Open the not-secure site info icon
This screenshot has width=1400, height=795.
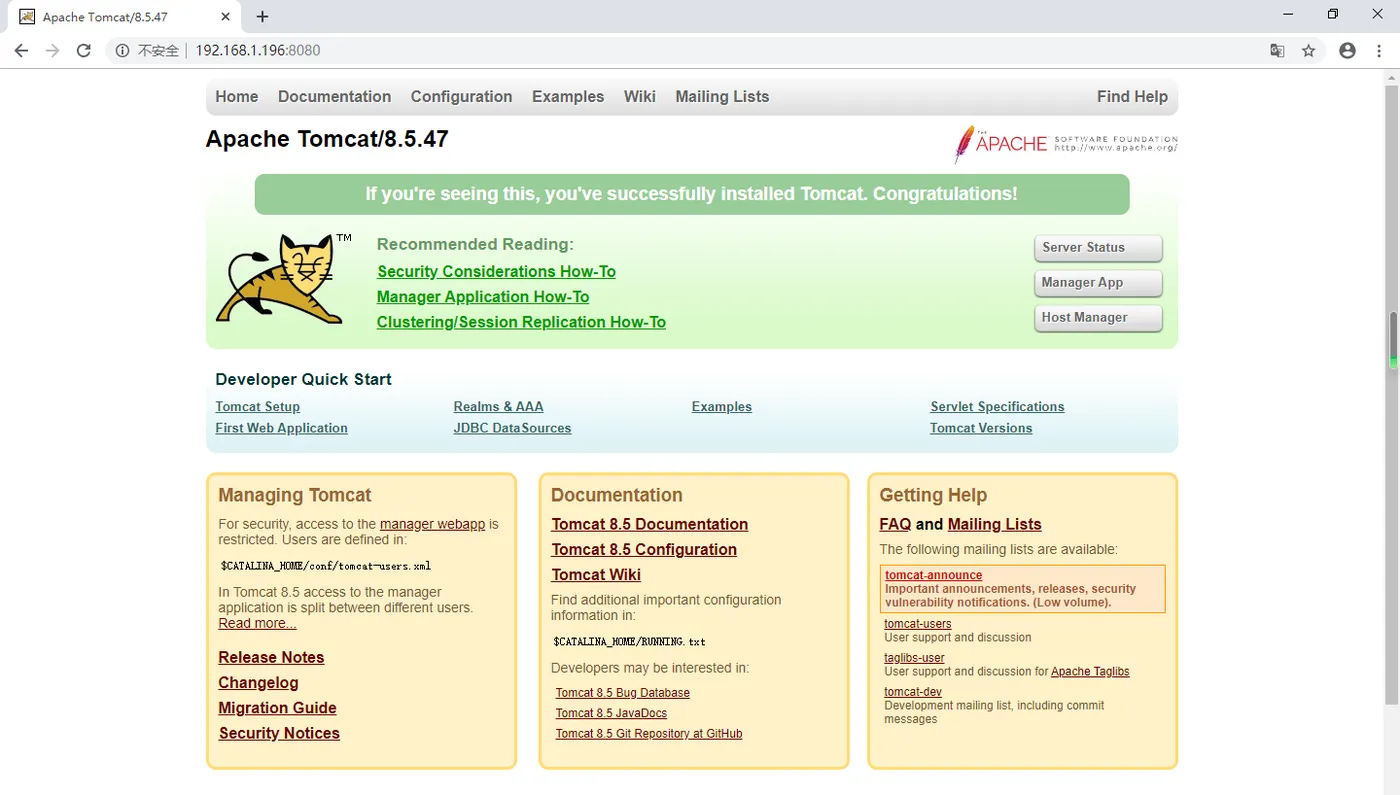click(122, 50)
